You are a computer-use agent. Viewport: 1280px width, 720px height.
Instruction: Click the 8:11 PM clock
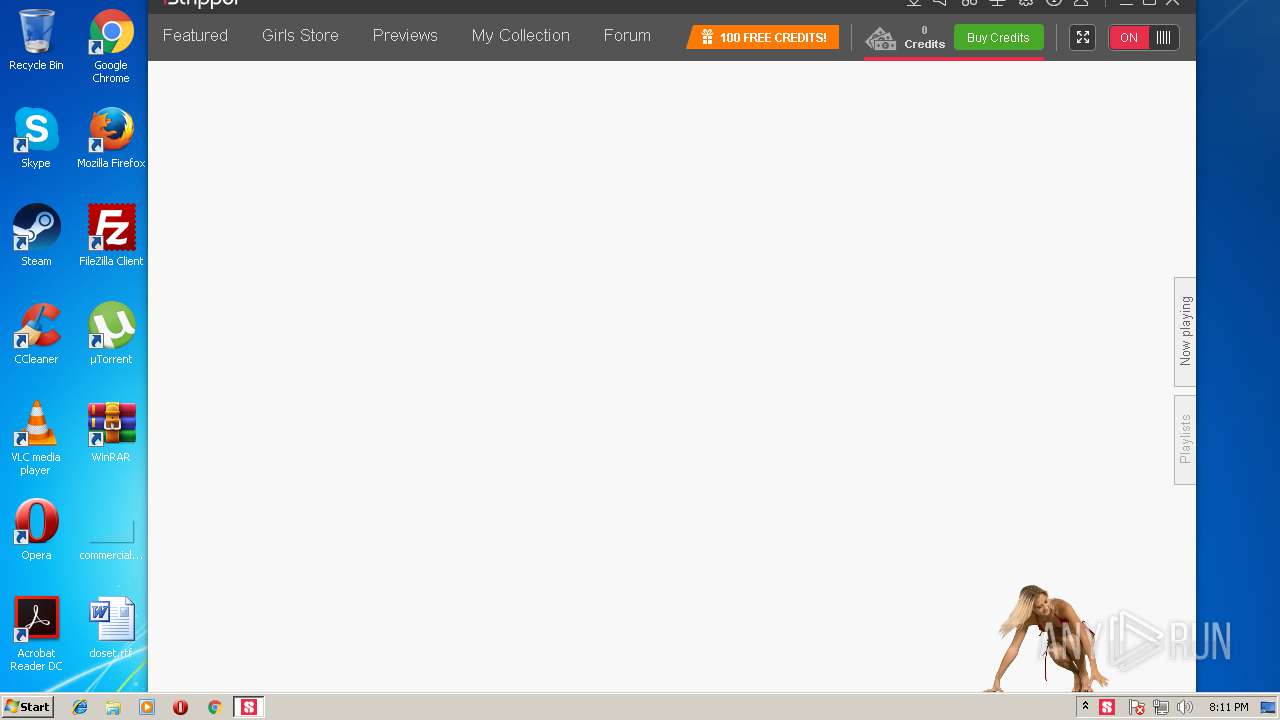click(x=1228, y=707)
